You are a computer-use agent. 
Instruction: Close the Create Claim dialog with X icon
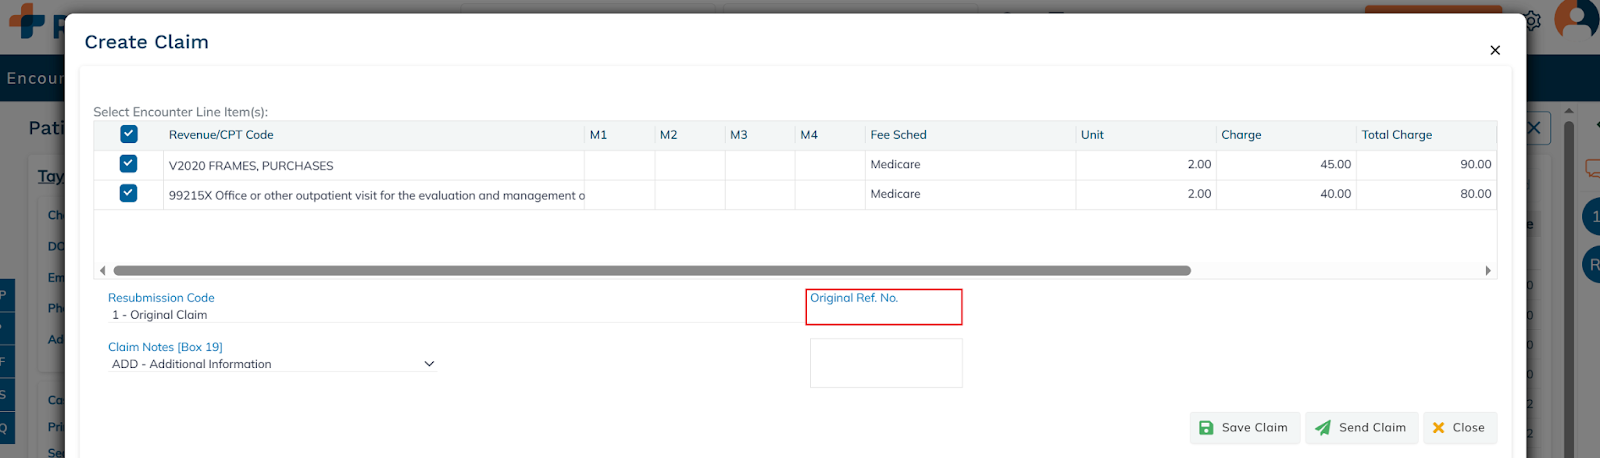point(1495,50)
